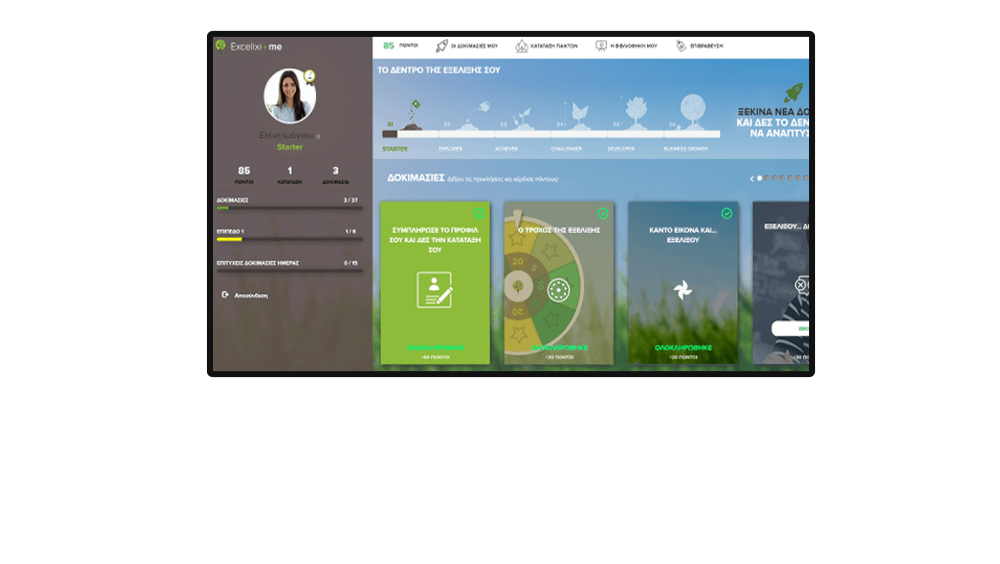Click the seed sprout icon at level 01
This screenshot has height=564, width=1000.
pyautogui.click(x=413, y=114)
